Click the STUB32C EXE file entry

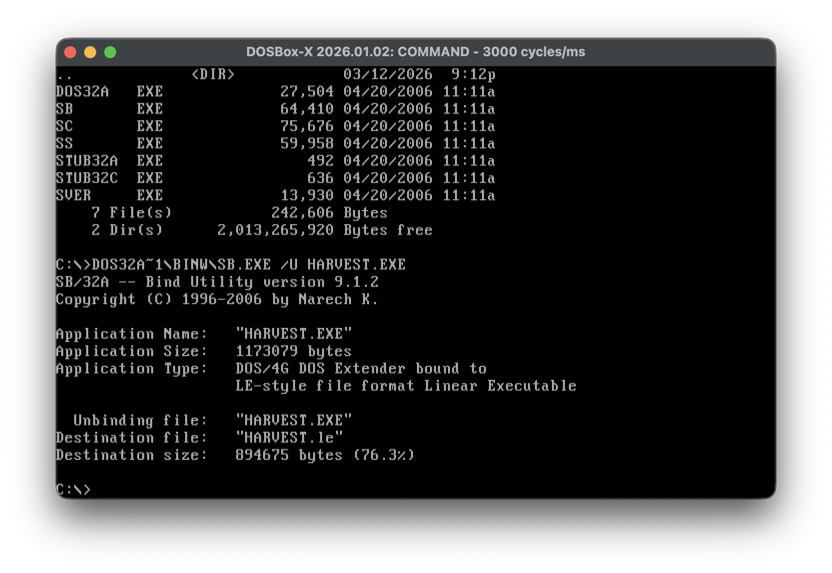point(109,178)
